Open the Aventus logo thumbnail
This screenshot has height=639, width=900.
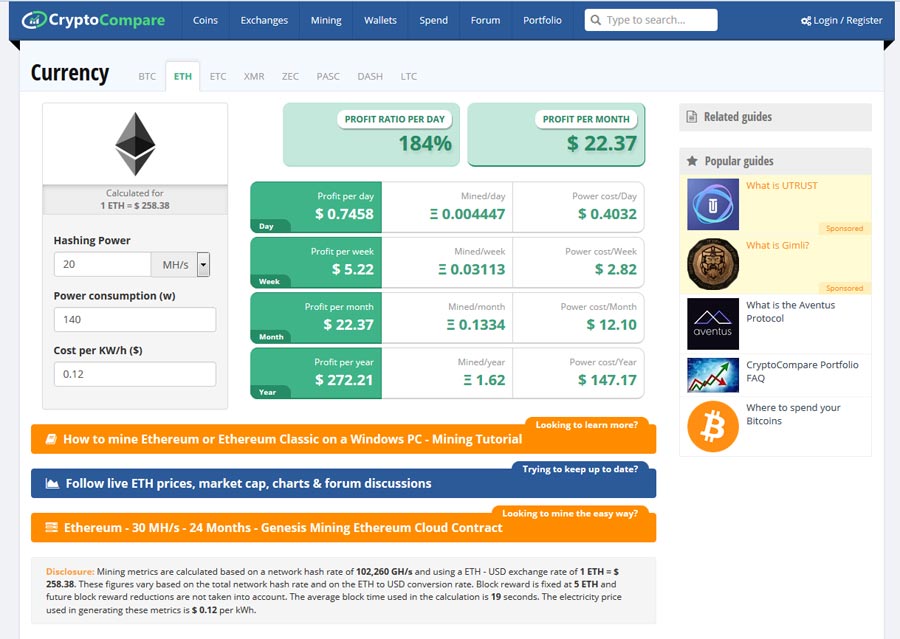click(x=713, y=324)
